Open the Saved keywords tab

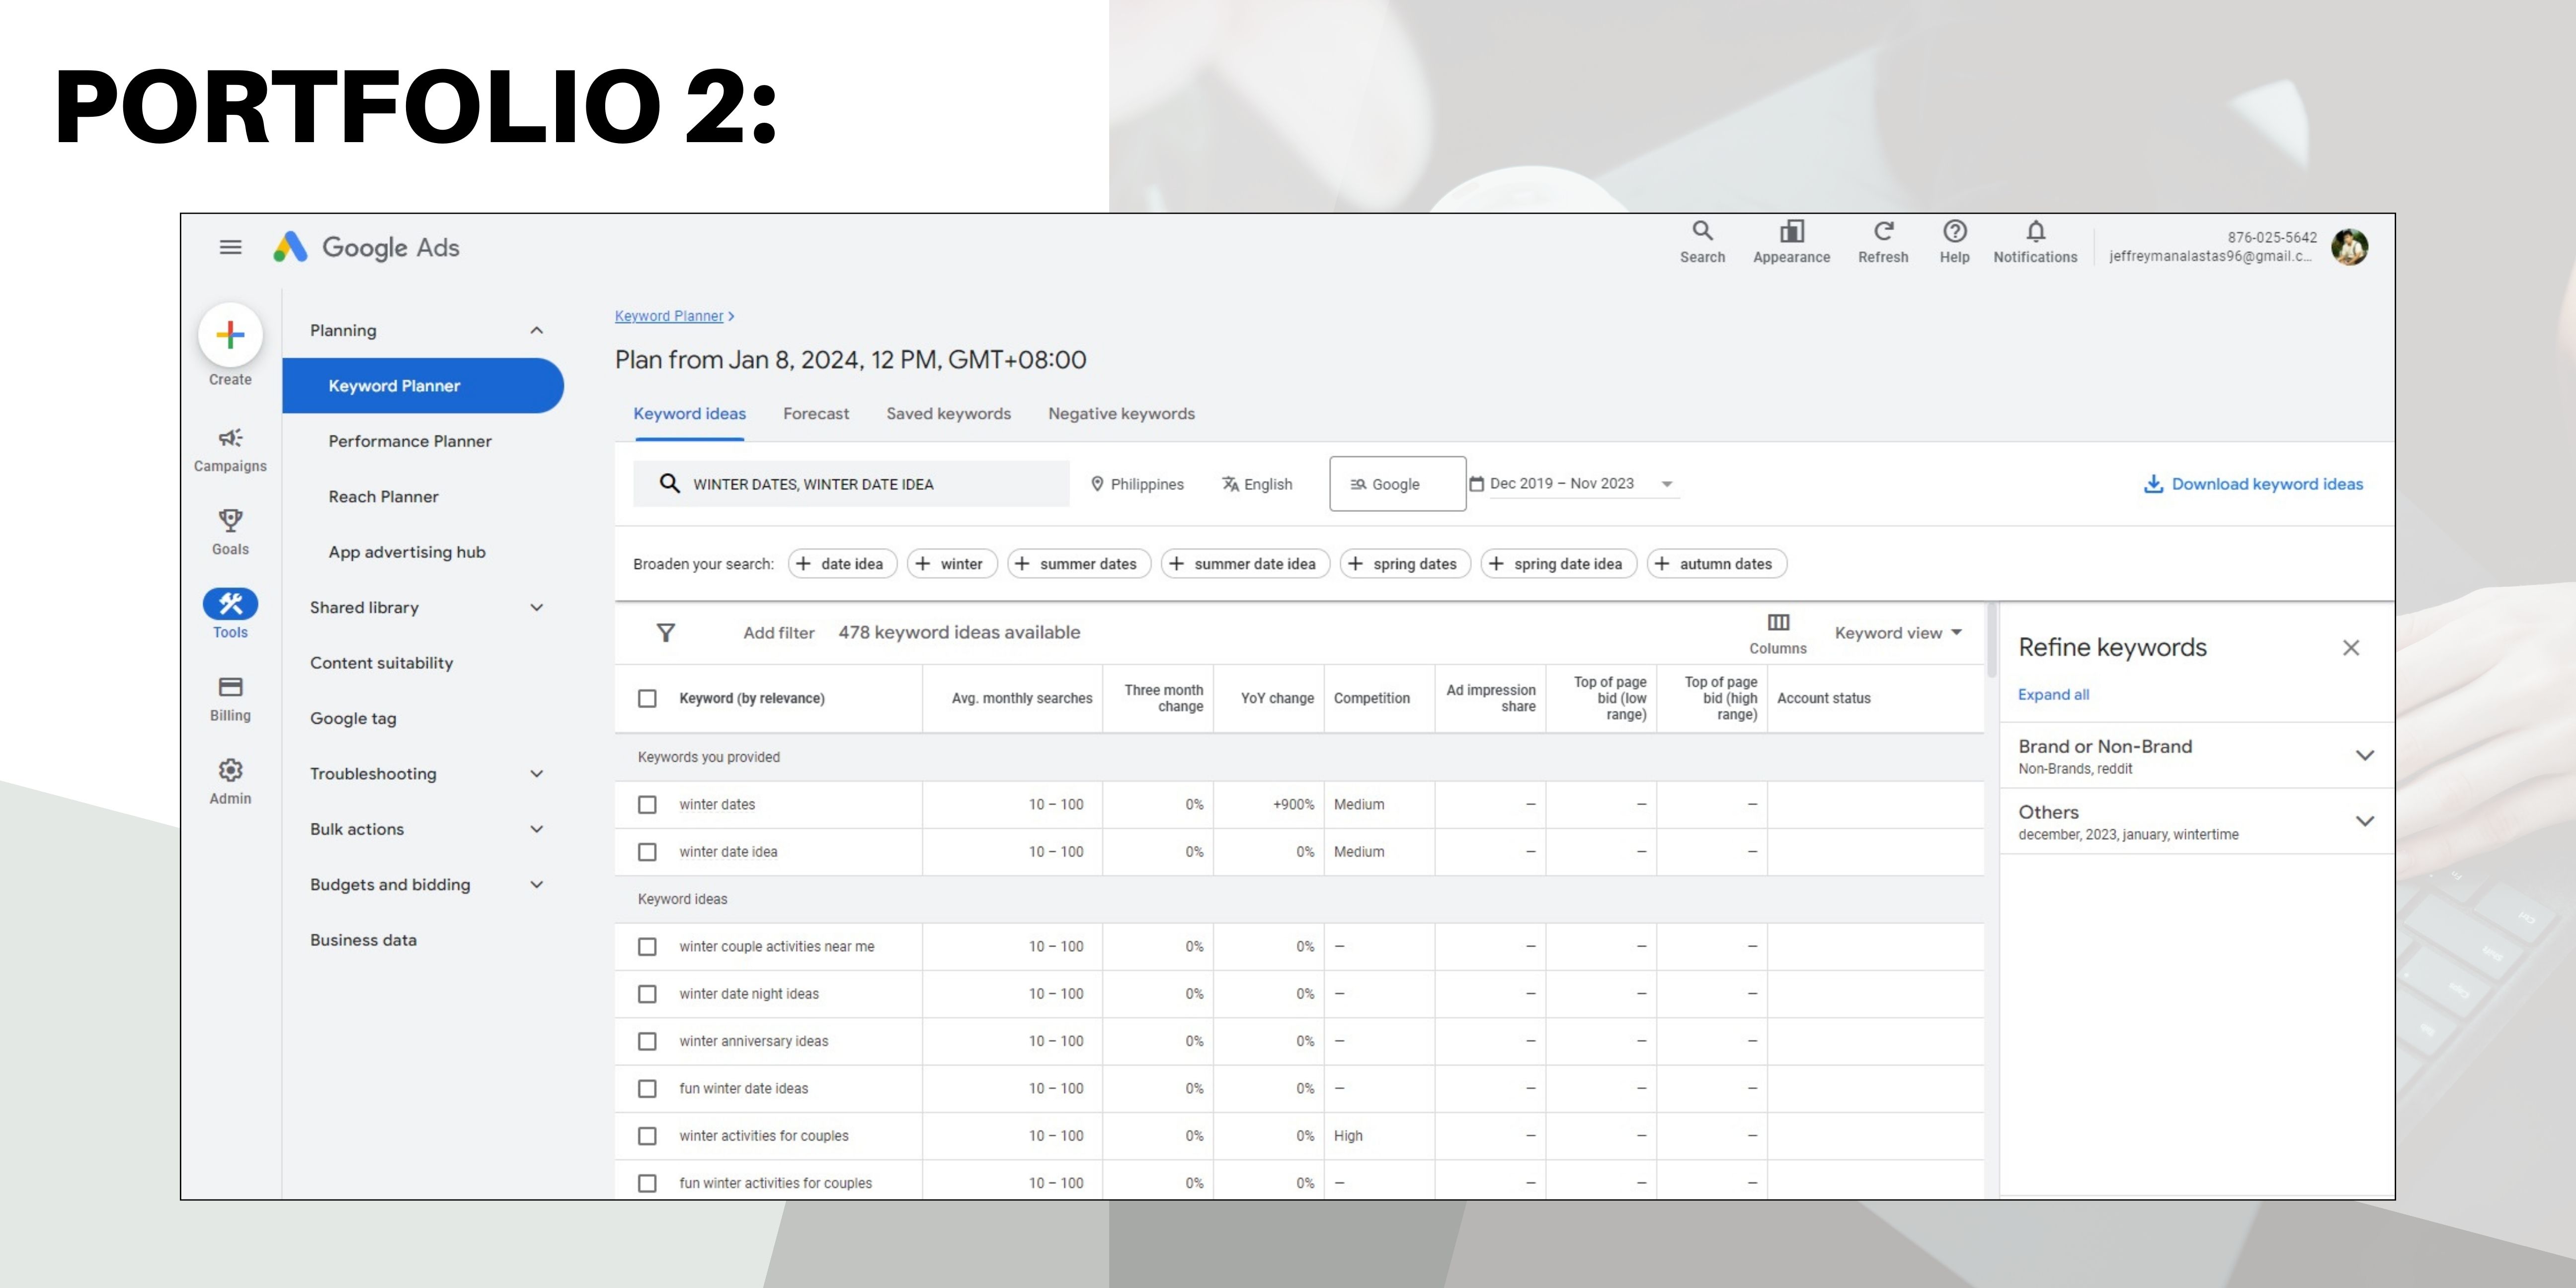pos(948,414)
